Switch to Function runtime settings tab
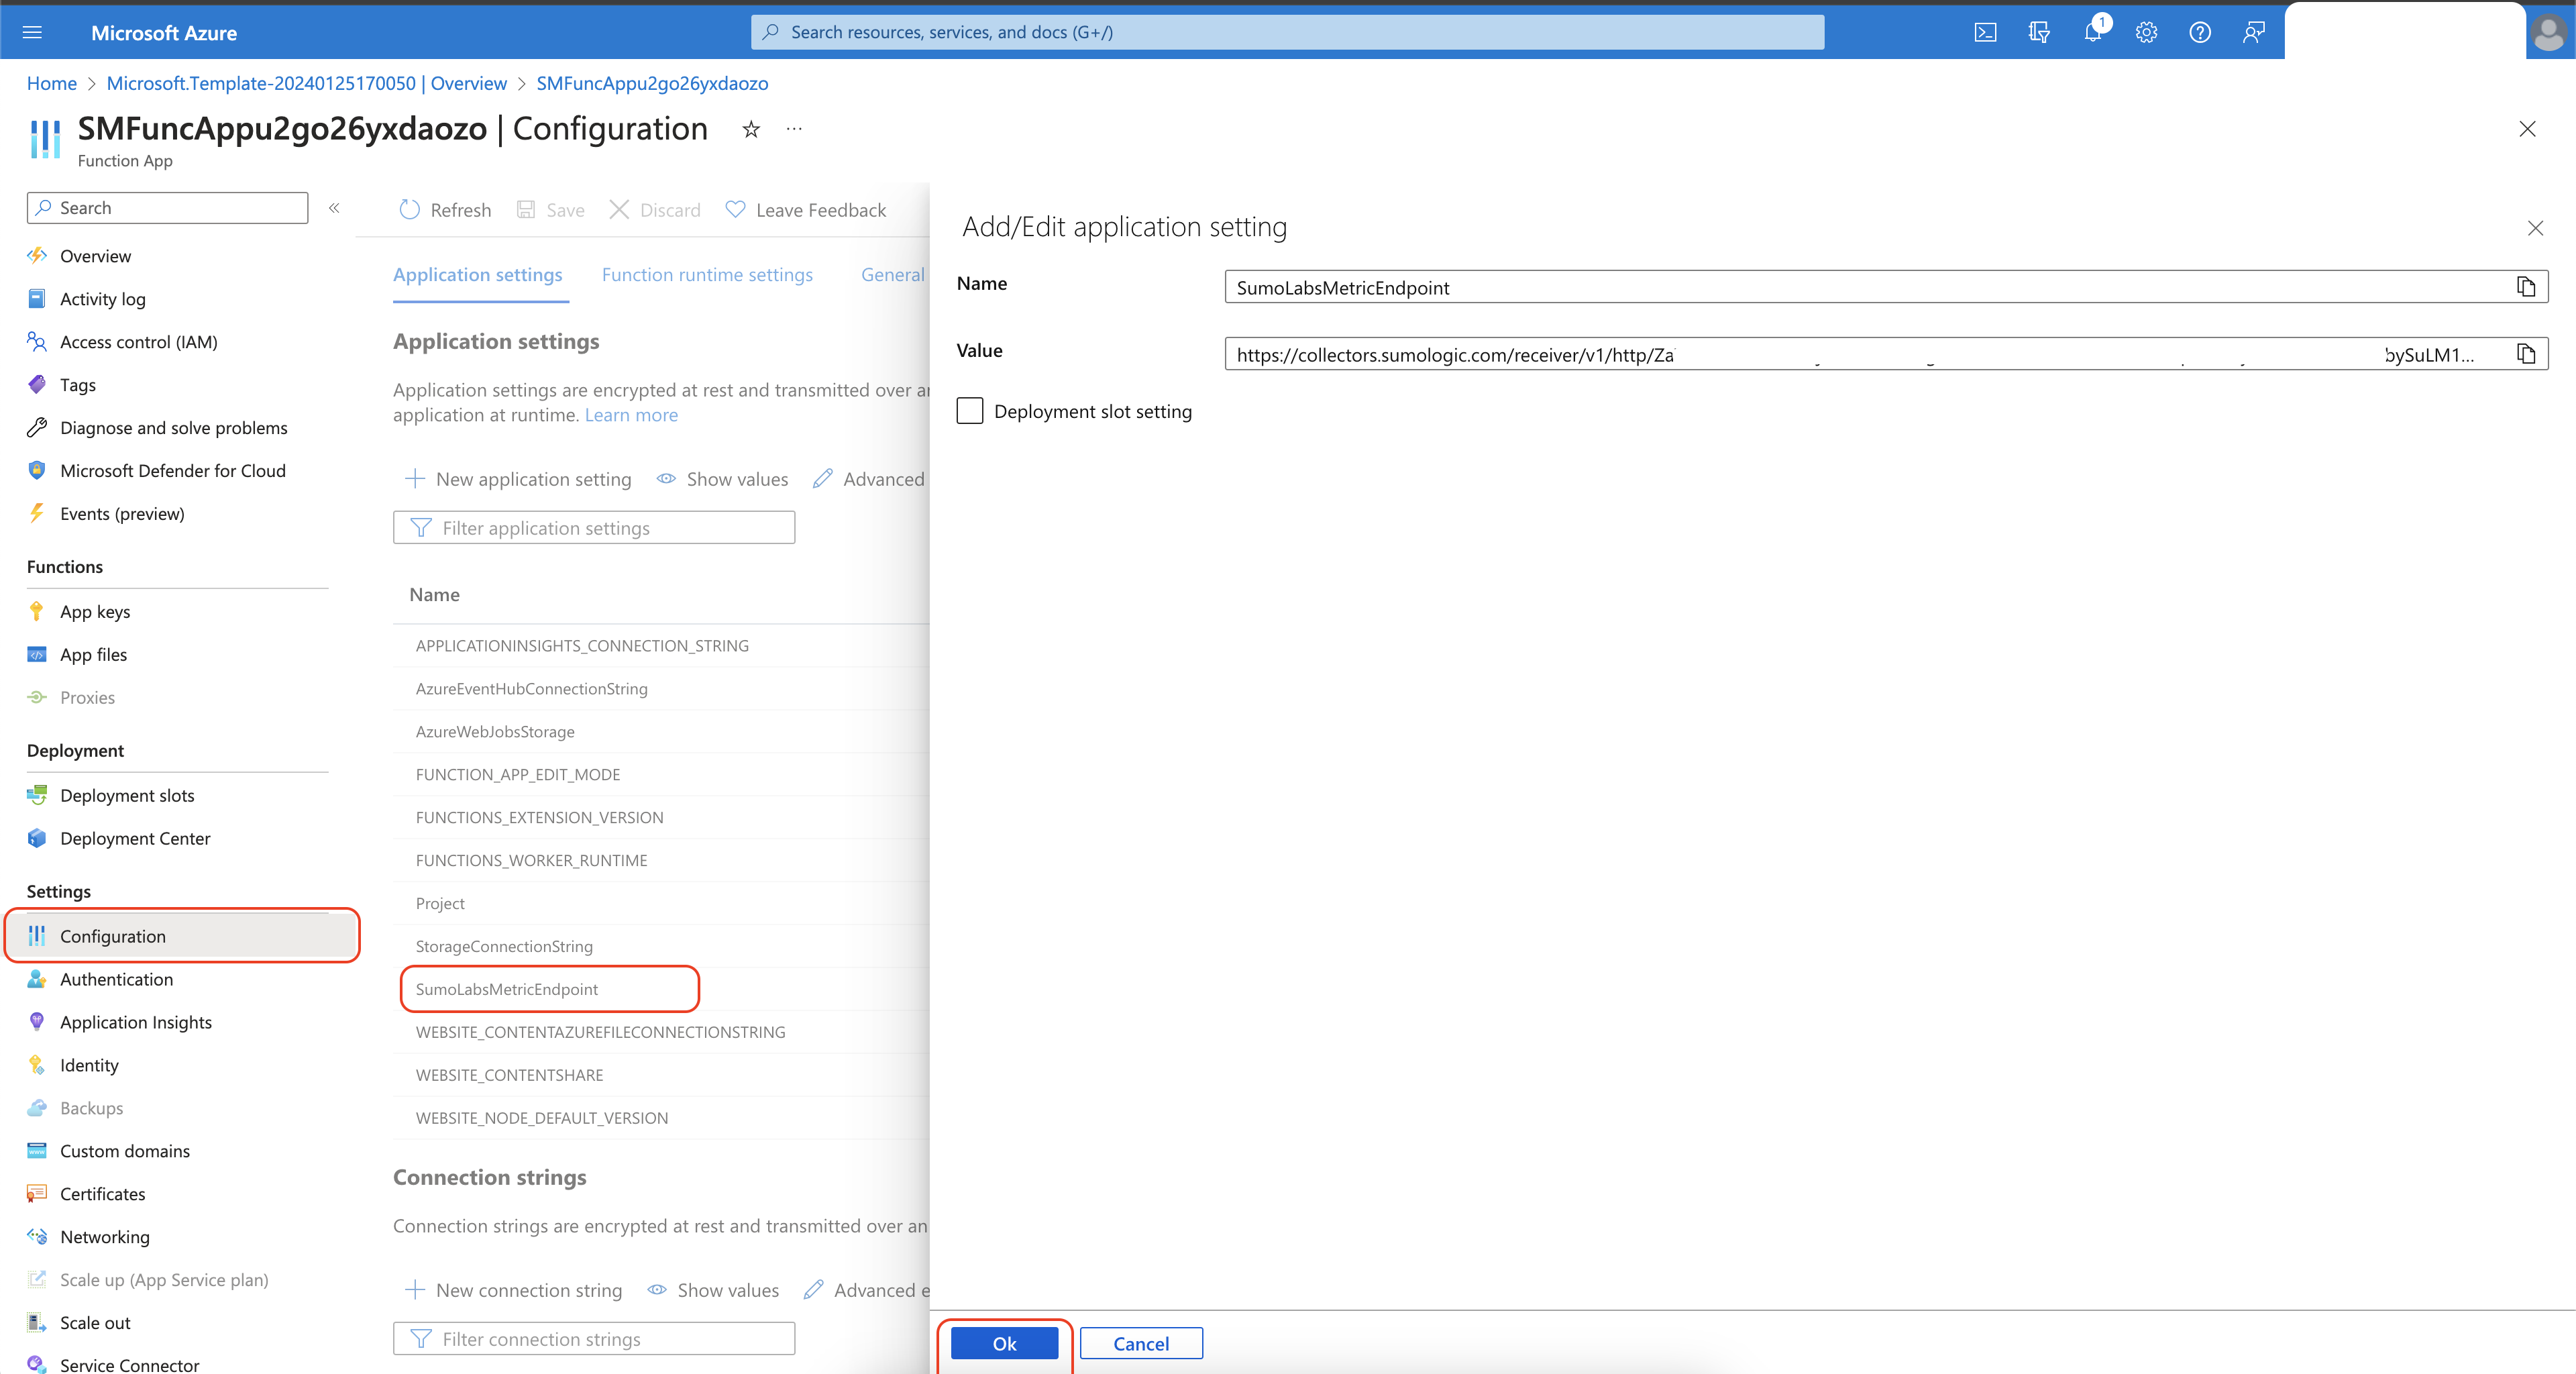The width and height of the screenshot is (2576, 1374). click(x=707, y=274)
